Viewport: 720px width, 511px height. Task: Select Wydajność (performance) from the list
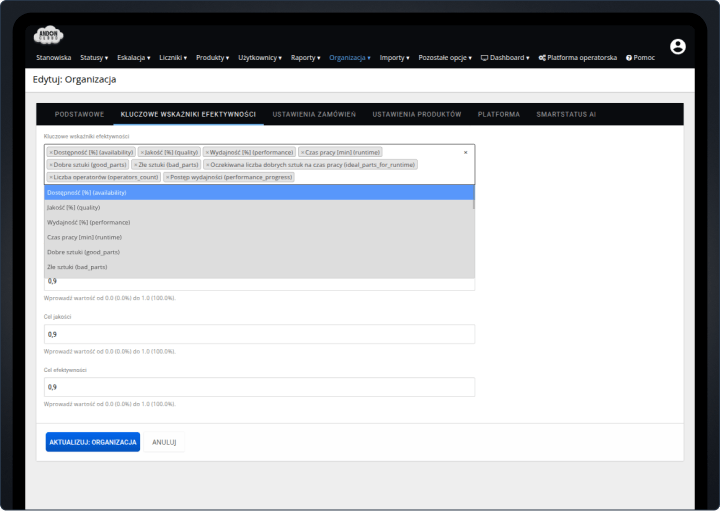tap(88, 222)
